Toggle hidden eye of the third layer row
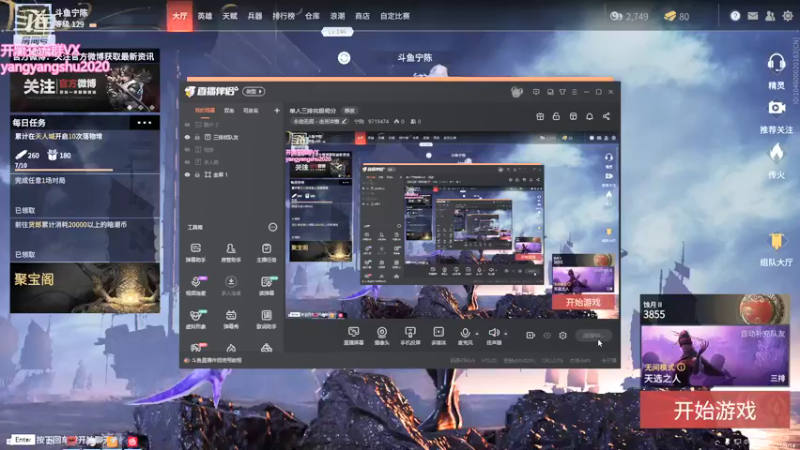Image resolution: width=800 pixels, height=450 pixels. tap(187, 149)
